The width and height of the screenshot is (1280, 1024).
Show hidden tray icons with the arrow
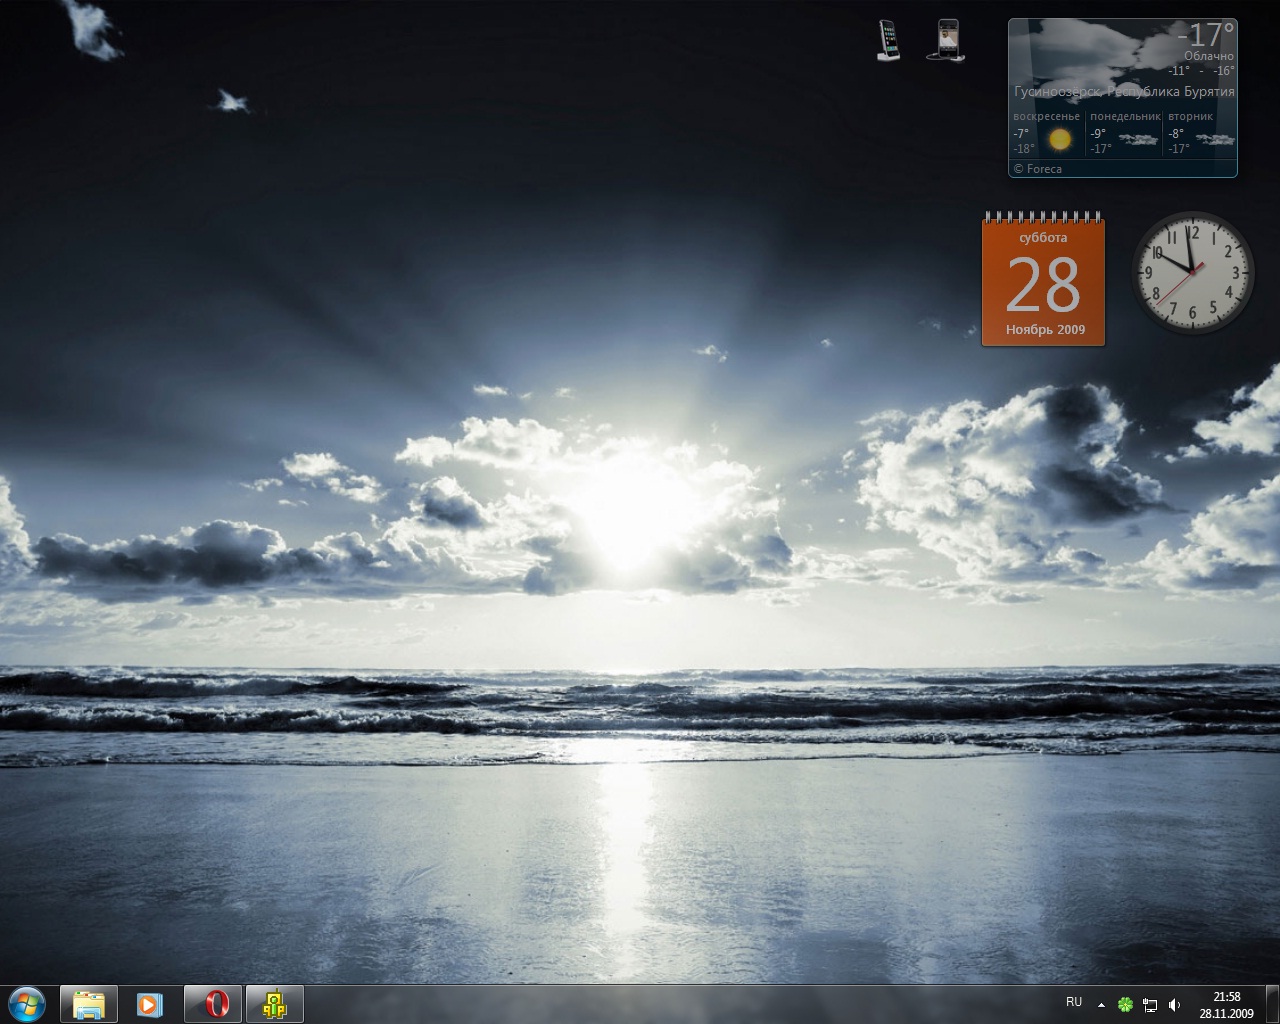1101,1004
